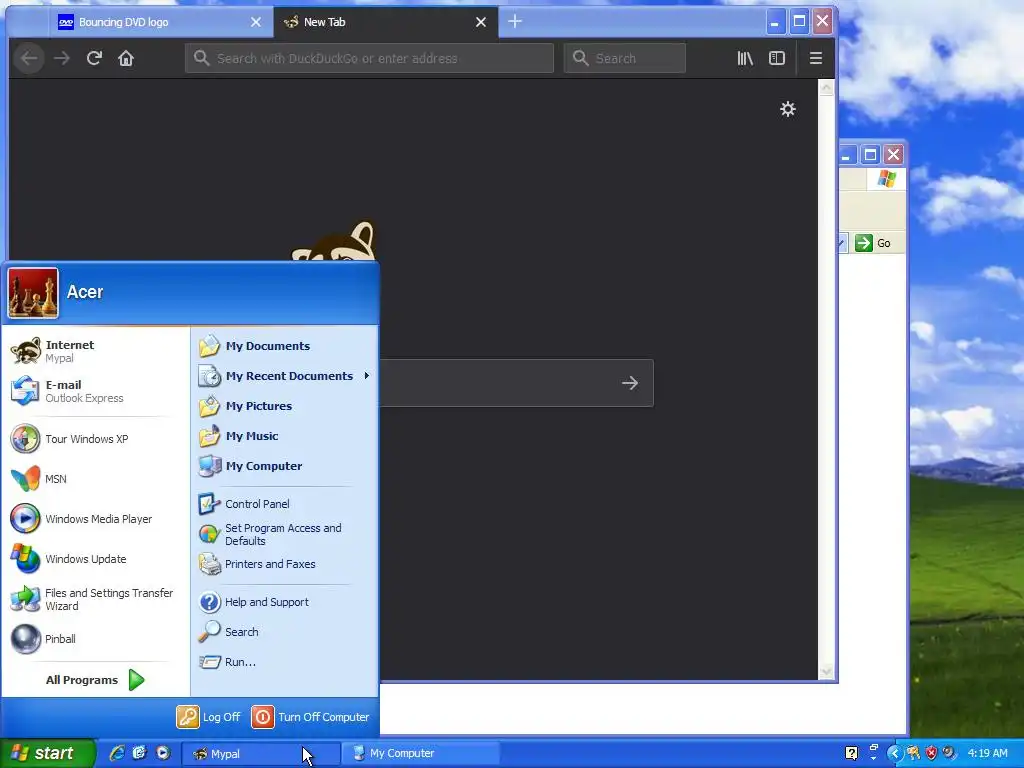The width and height of the screenshot is (1024, 768).
Task: Open Set Program Access and Defaults
Action: coord(285,534)
